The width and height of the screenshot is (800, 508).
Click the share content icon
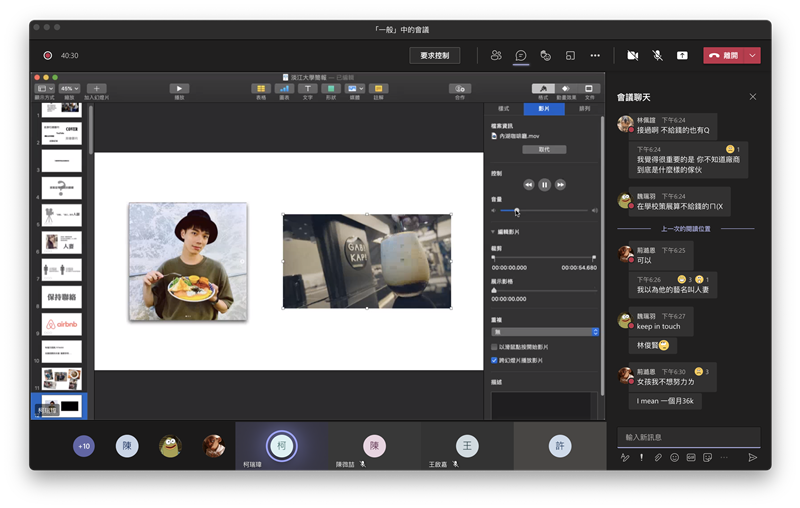682,56
